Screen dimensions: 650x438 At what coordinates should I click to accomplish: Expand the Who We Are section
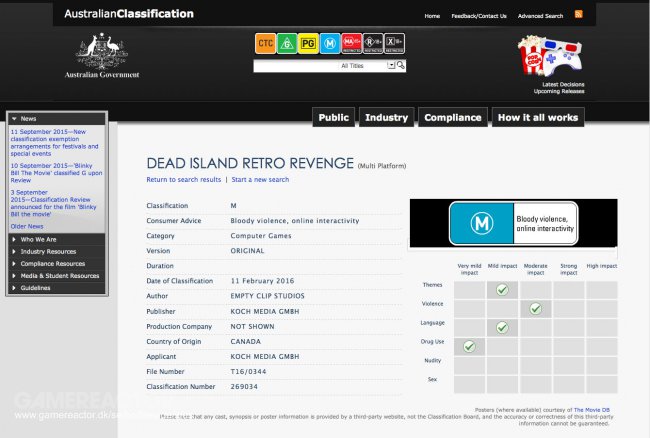[56, 240]
